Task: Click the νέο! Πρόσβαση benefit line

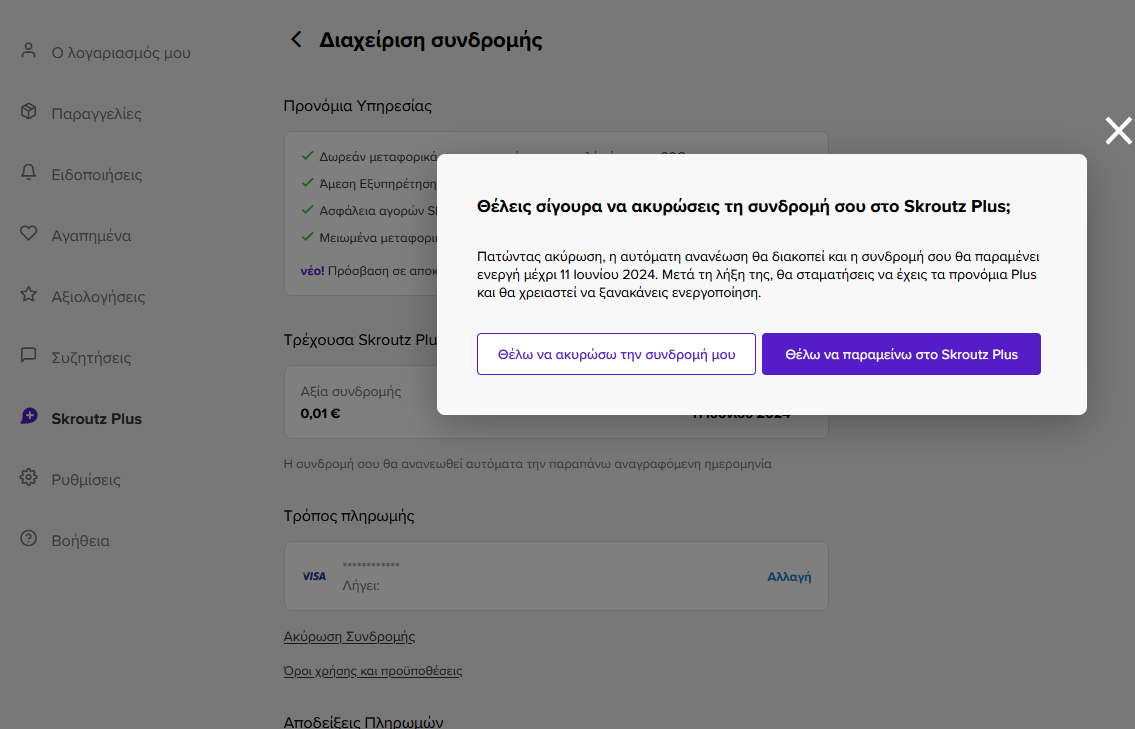Action: point(369,271)
